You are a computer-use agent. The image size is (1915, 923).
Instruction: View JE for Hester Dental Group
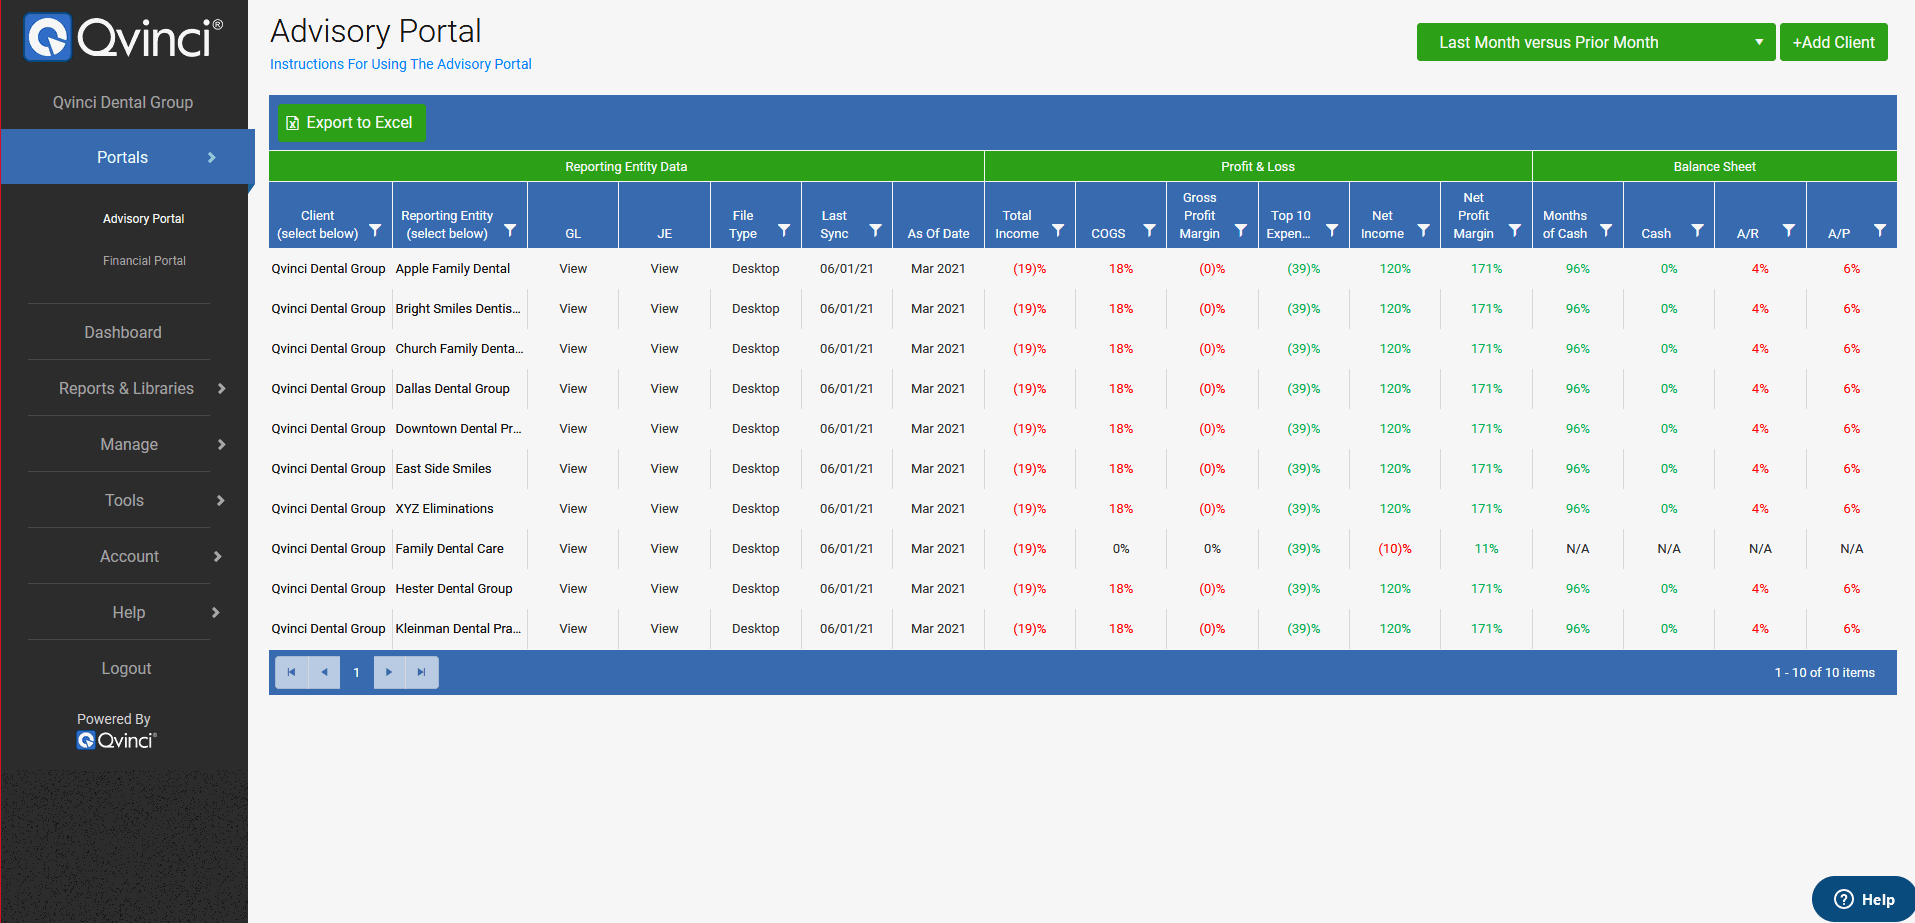click(664, 588)
